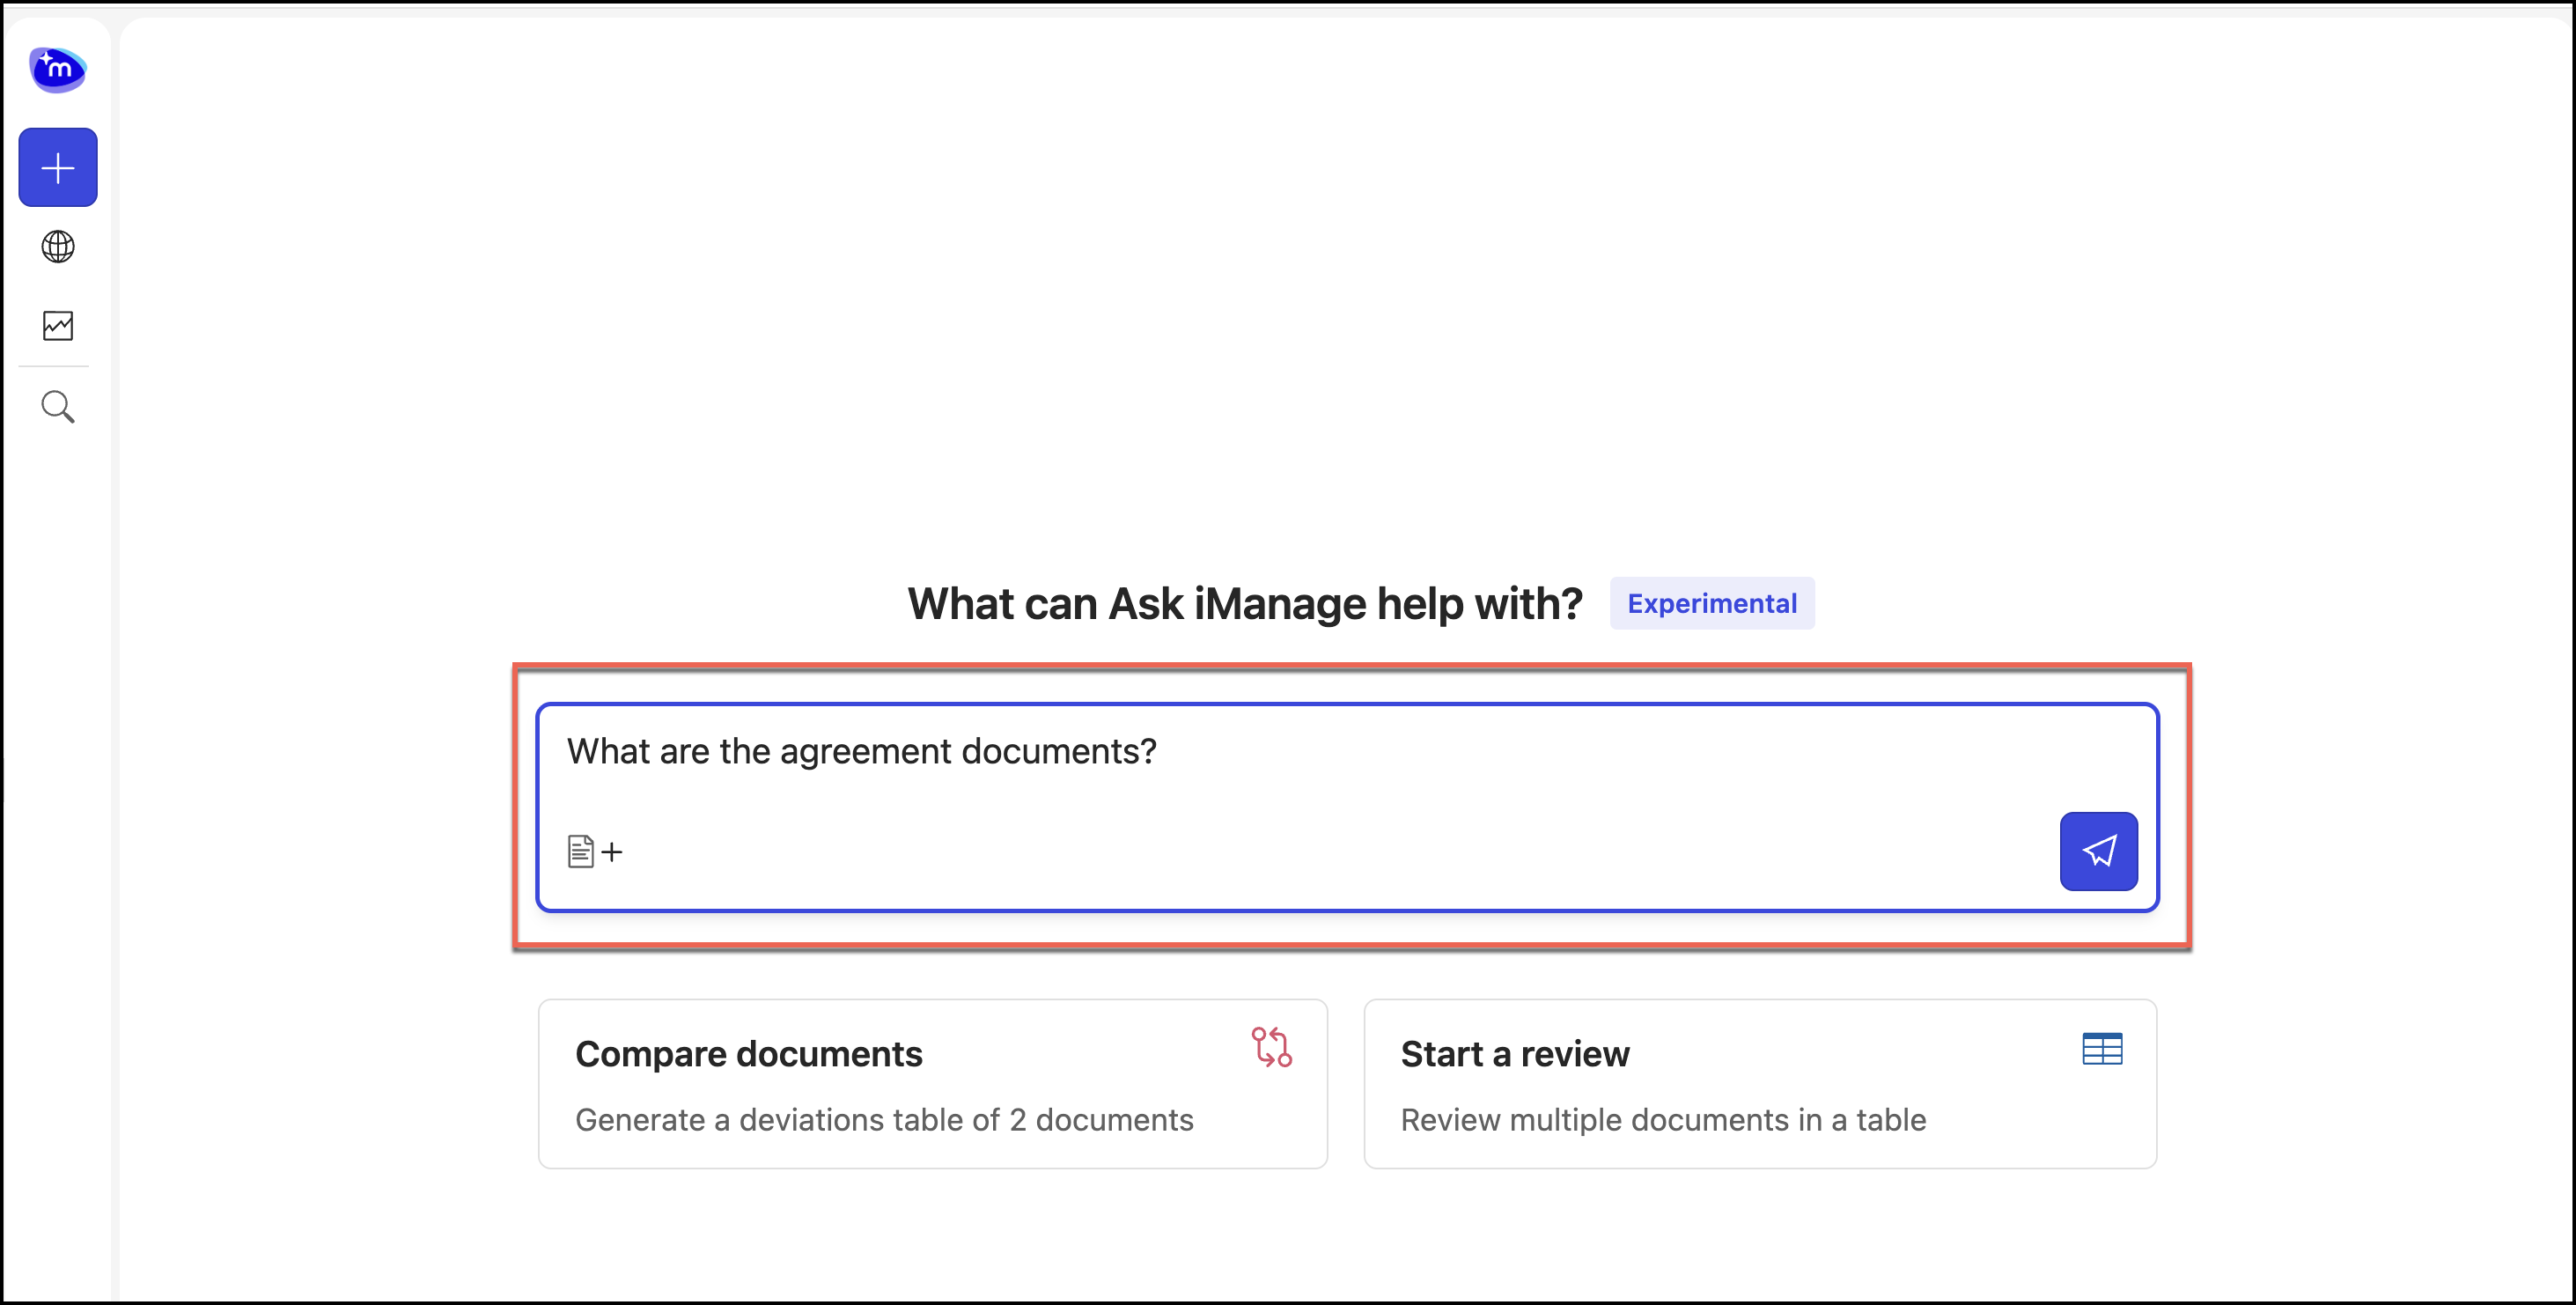
Task: Select the Start a review card title
Action: pyautogui.click(x=1515, y=1054)
